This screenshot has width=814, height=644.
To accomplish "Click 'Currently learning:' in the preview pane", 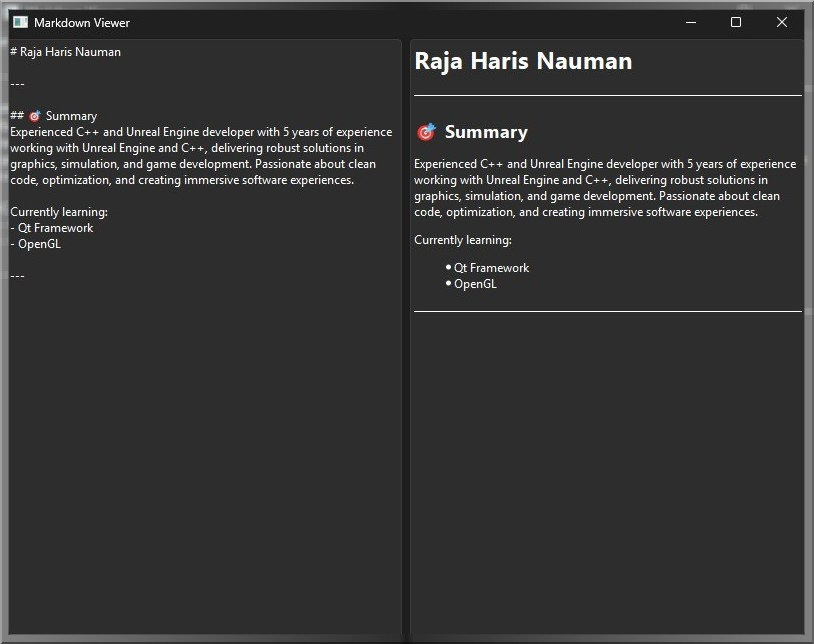I will coord(463,240).
